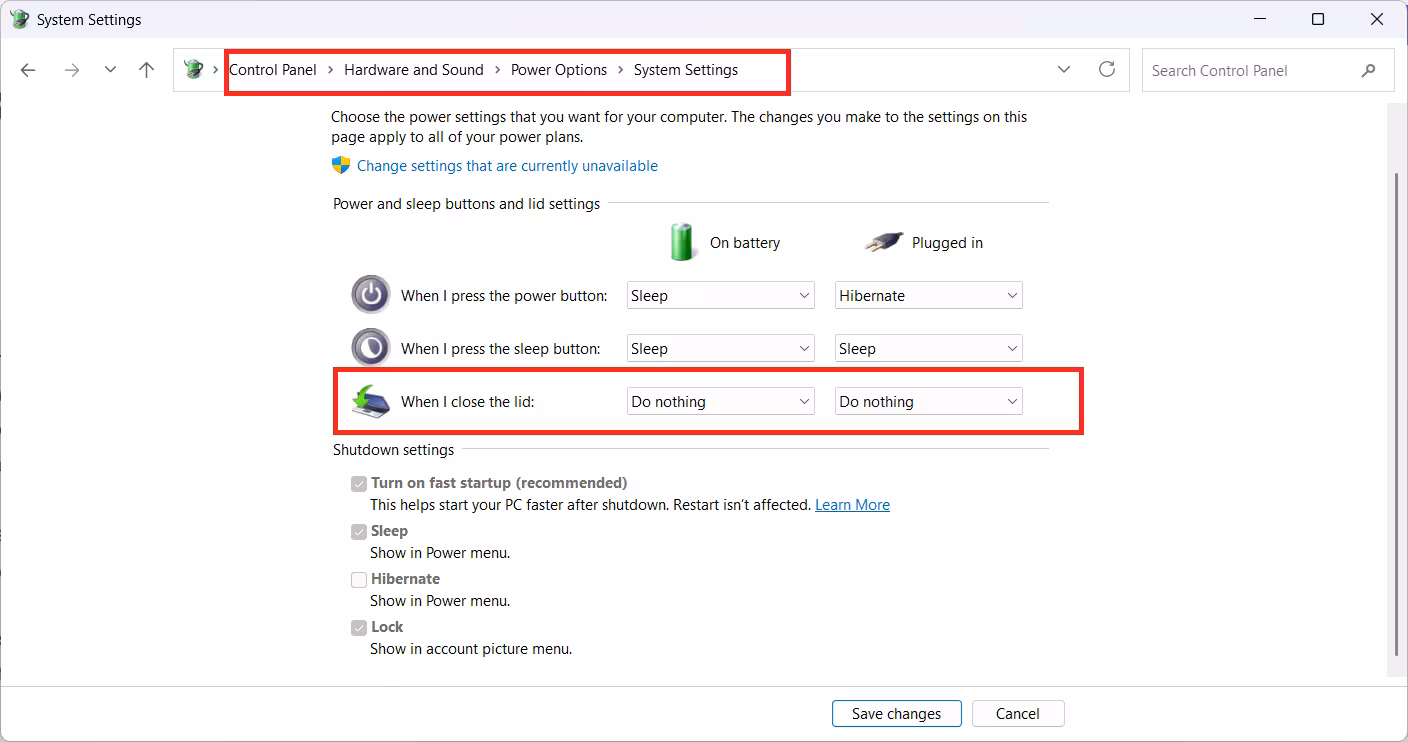Go back with the Back arrow

pyautogui.click(x=28, y=70)
